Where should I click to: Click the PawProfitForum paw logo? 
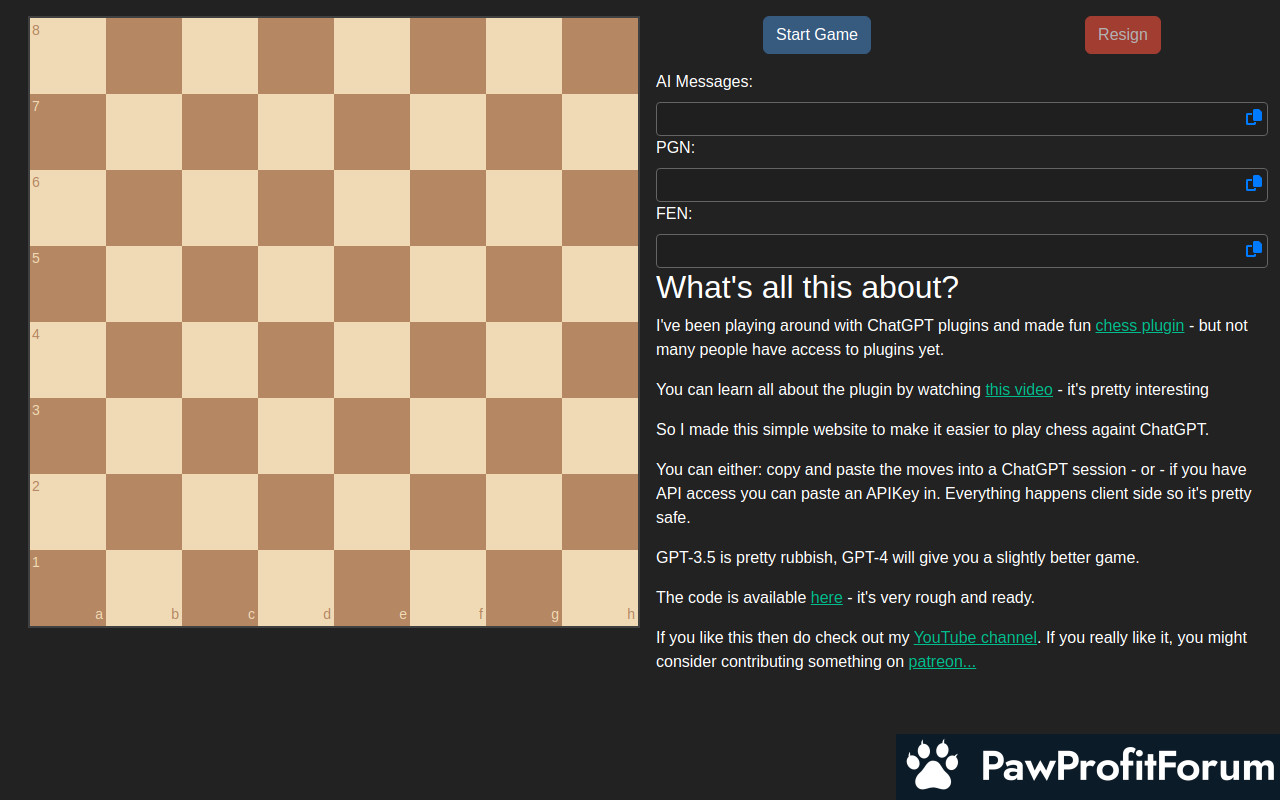932,766
